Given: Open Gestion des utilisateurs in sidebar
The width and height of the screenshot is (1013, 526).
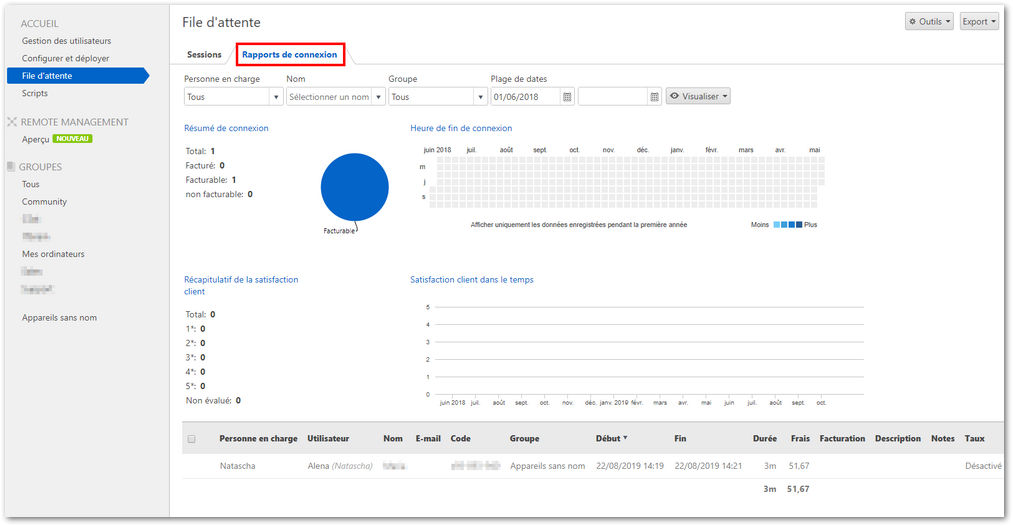Looking at the screenshot, I should click(x=67, y=41).
